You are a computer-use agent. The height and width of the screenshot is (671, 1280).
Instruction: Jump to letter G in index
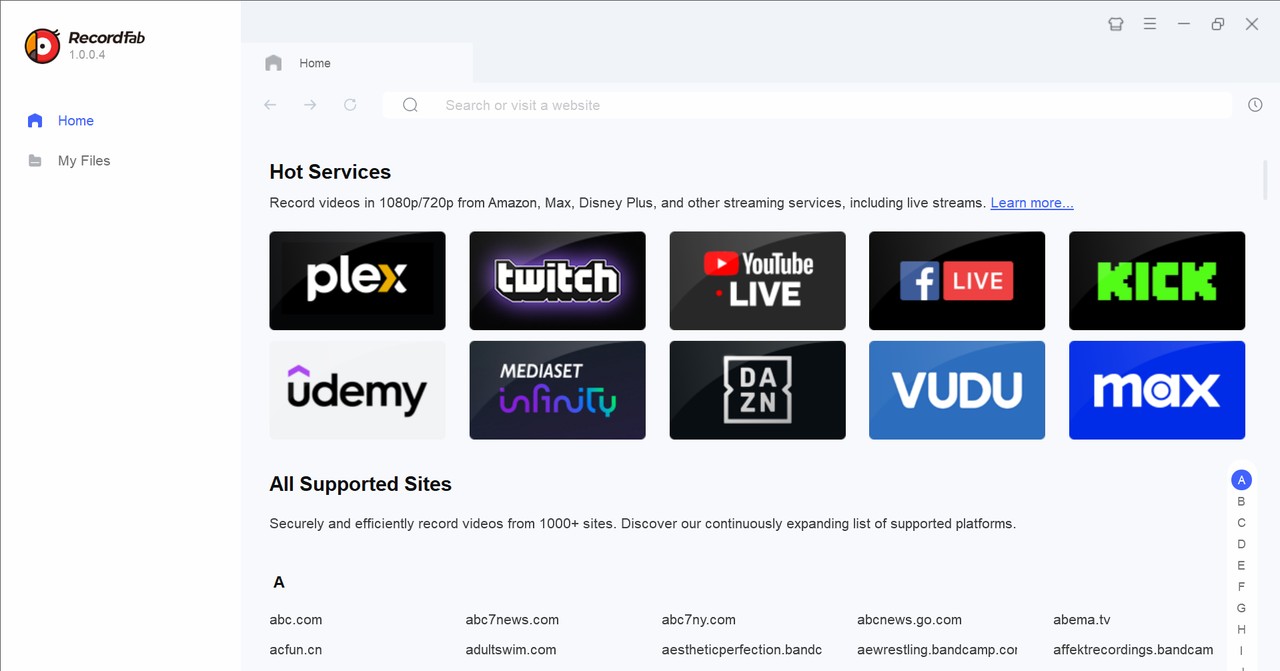click(x=1241, y=608)
